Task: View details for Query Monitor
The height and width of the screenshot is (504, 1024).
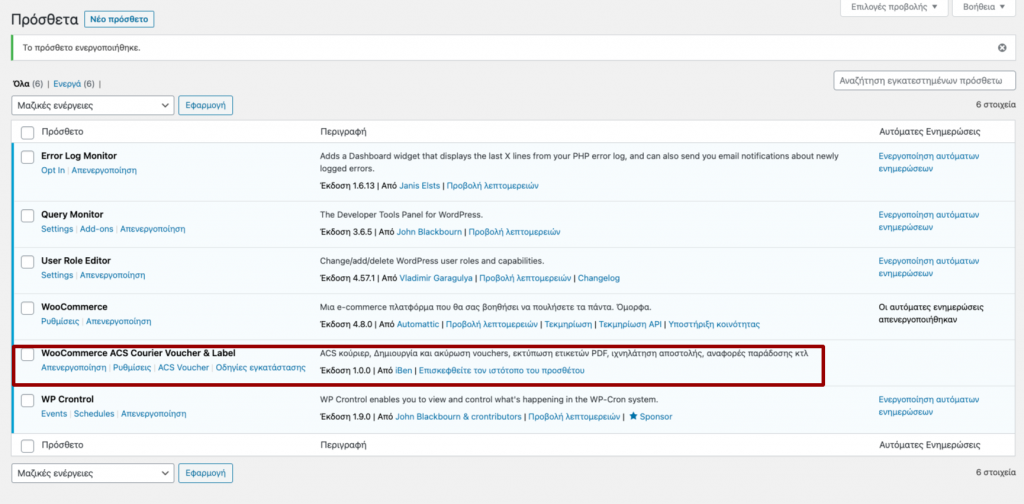Action: tap(514, 232)
